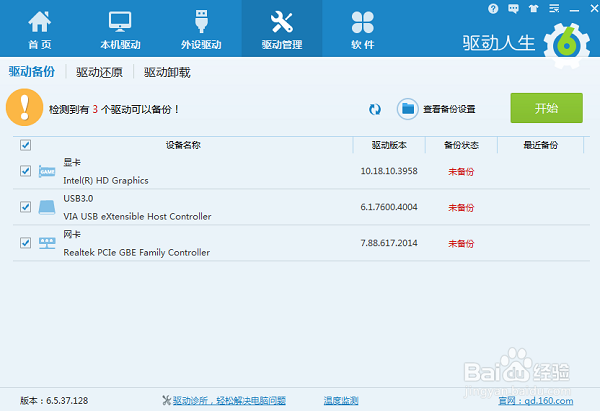This screenshot has width=600, height=411.
Task: Open the main menu dropdown icon
Action: click(554, 8)
